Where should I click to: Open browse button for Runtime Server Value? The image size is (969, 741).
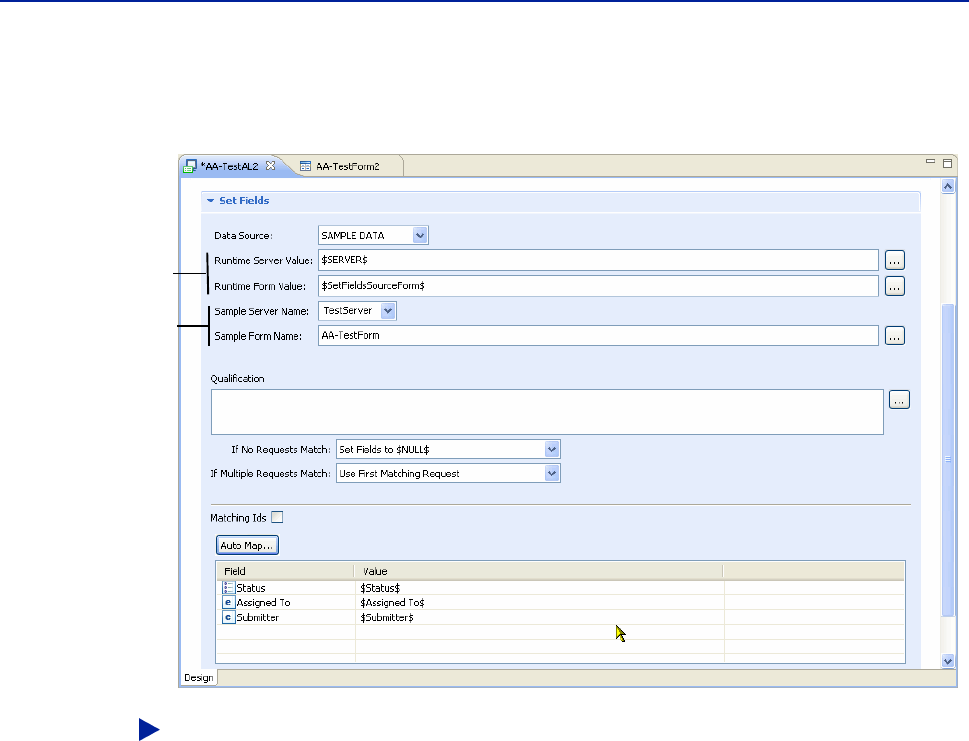tap(895, 260)
